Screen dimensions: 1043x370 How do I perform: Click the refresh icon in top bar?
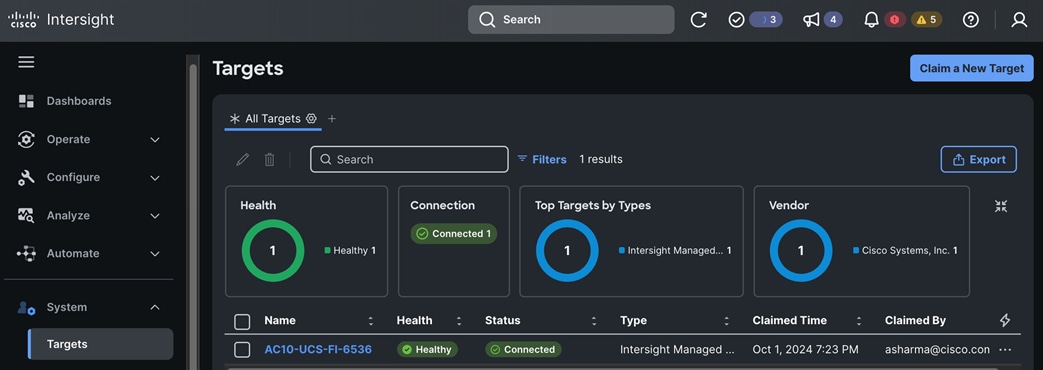tap(698, 20)
